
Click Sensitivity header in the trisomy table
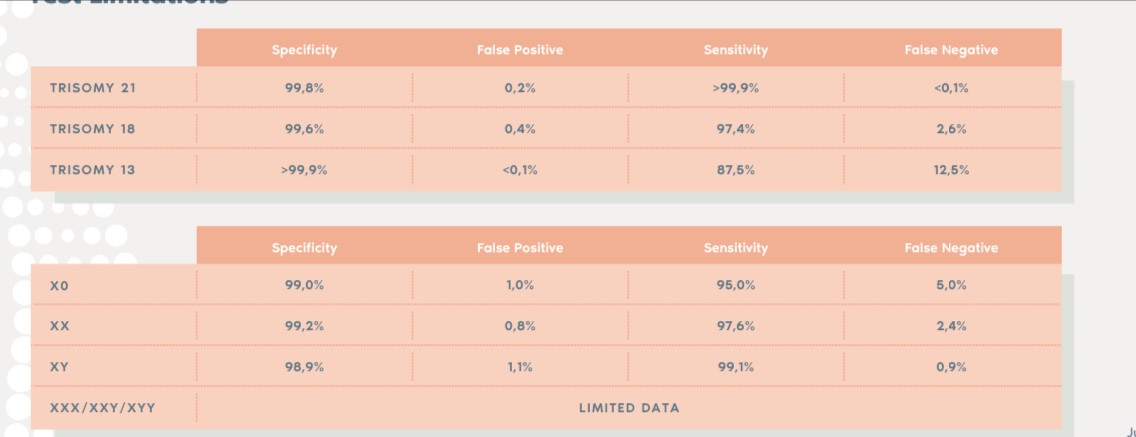[735, 50]
